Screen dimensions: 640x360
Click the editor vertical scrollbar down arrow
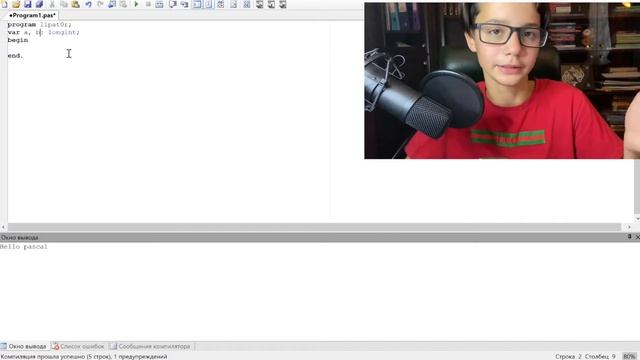(637, 219)
